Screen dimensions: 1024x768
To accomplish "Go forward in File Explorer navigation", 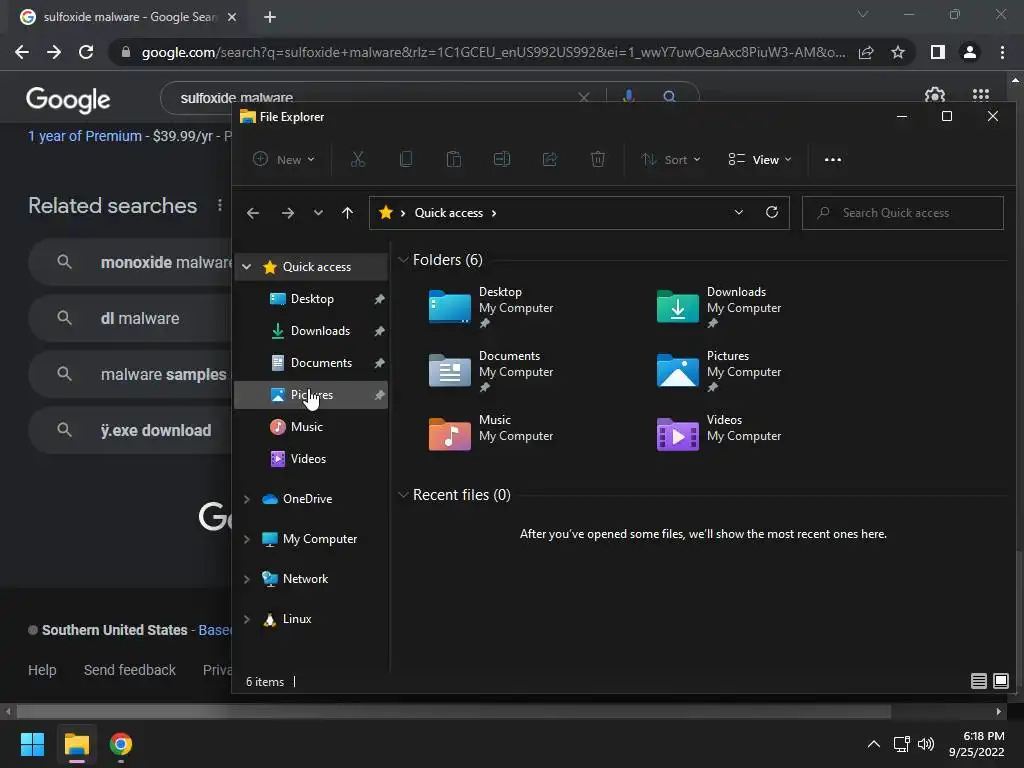I will point(287,213).
